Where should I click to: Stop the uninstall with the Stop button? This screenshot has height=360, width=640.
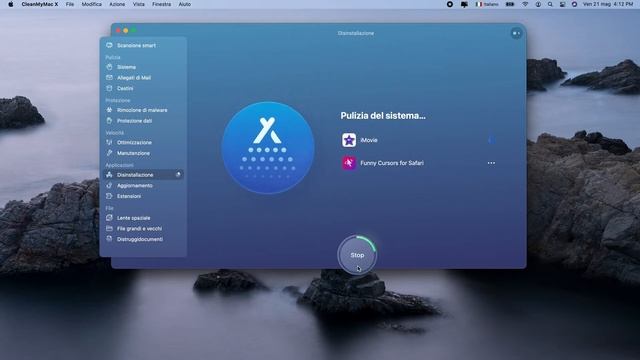coord(357,255)
